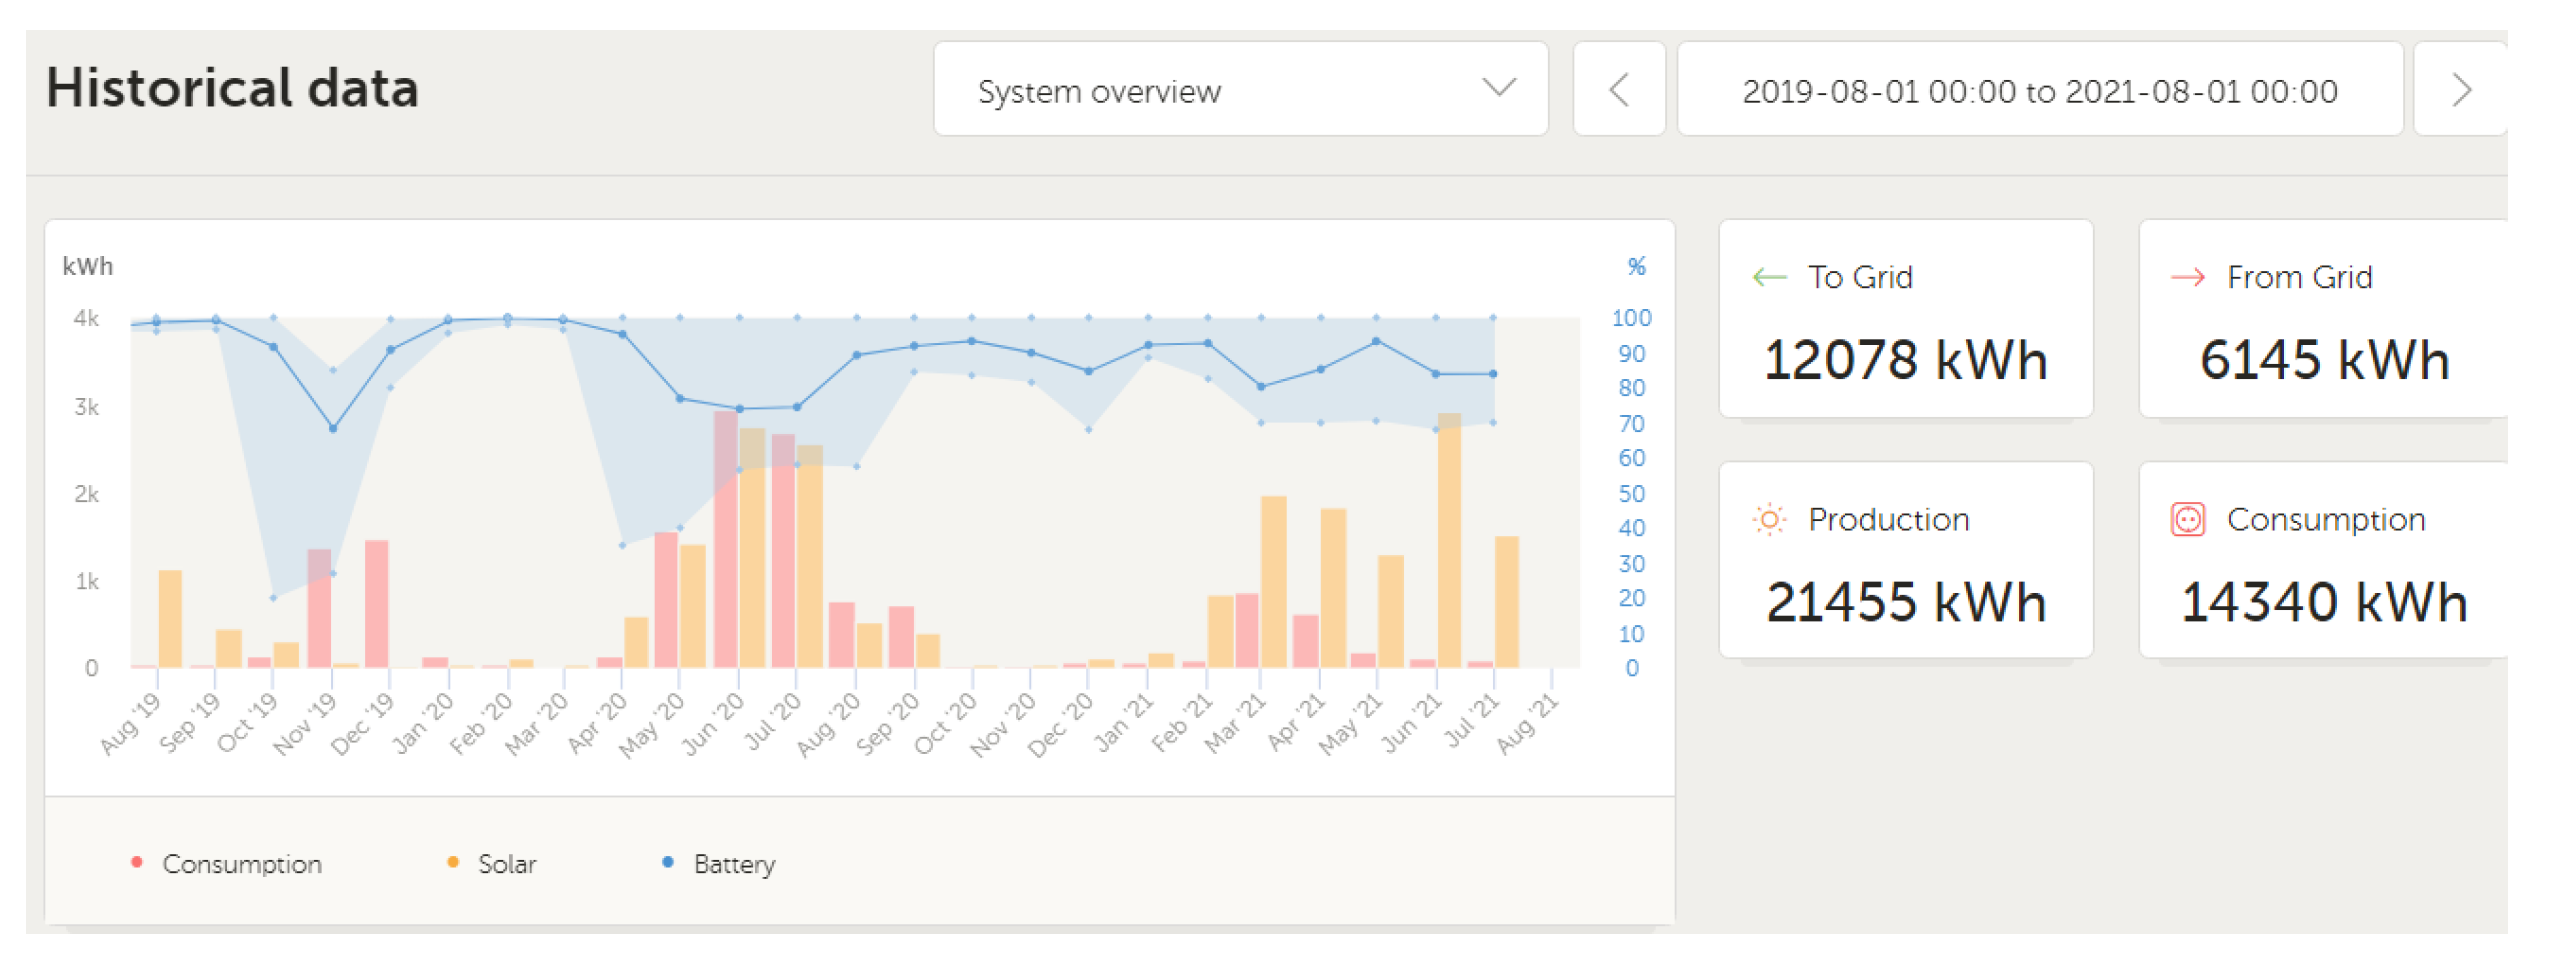Click the Consumption socket icon

tap(2186, 519)
